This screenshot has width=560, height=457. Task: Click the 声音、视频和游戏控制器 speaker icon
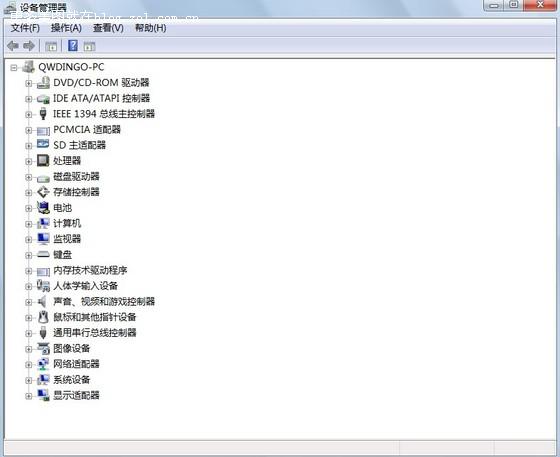point(42,301)
